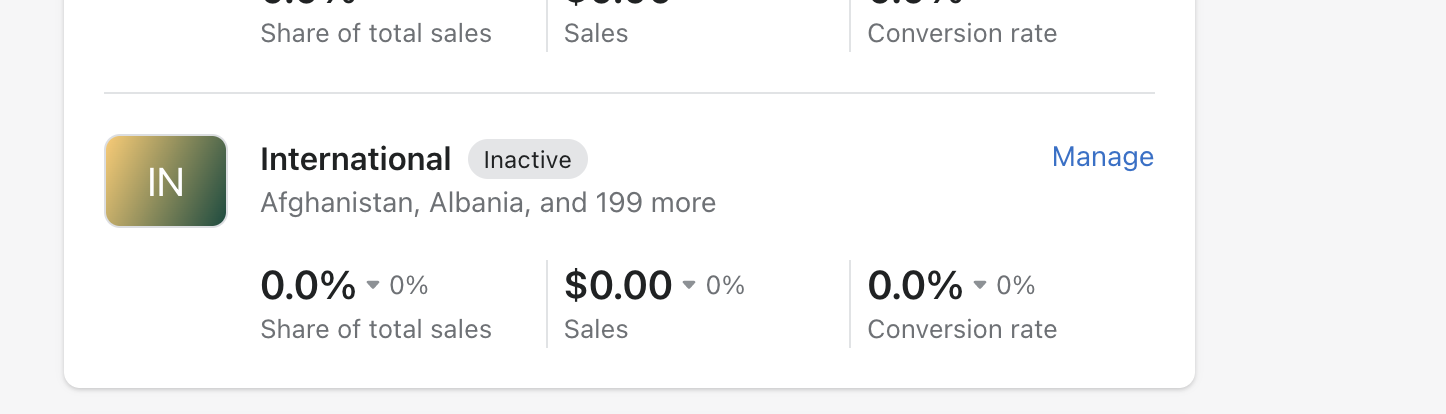Screen dimensions: 1446x414
Task: Click the International market "IN" avatar
Action: click(x=166, y=181)
